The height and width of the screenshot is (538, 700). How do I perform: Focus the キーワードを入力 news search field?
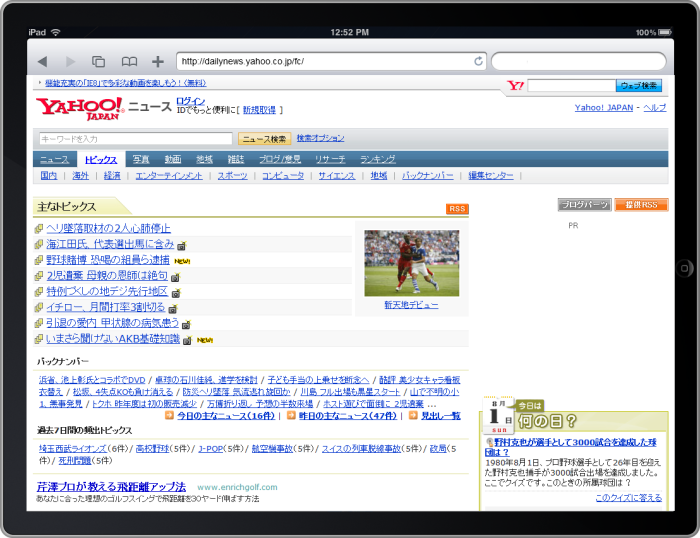click(x=136, y=139)
